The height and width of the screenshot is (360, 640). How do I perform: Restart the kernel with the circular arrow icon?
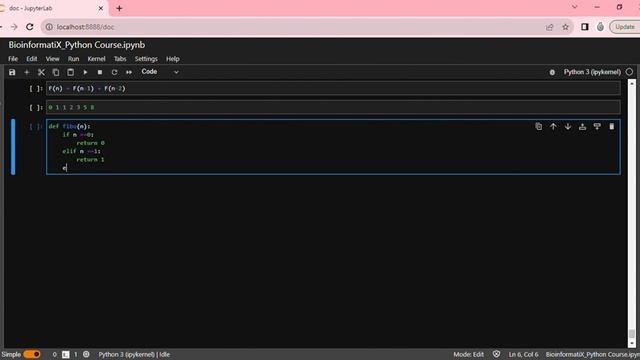(114, 72)
